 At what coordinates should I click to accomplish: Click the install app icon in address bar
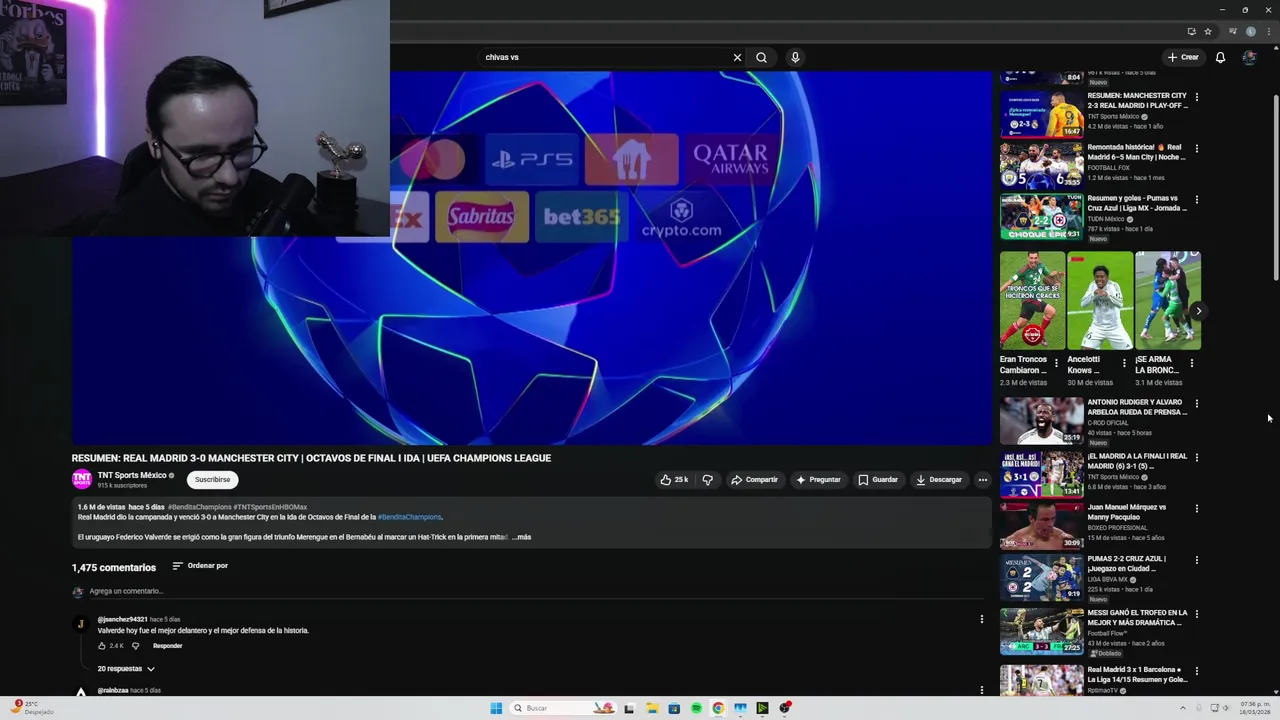(1191, 31)
